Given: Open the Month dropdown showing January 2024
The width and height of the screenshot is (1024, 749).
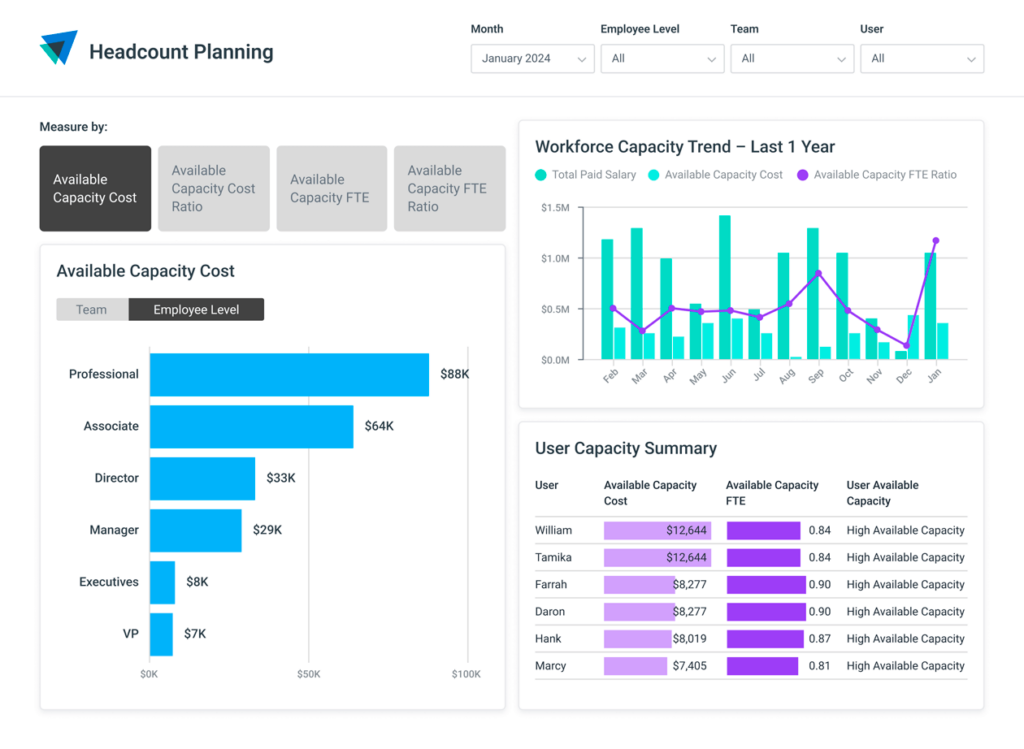Looking at the screenshot, I should 532,59.
